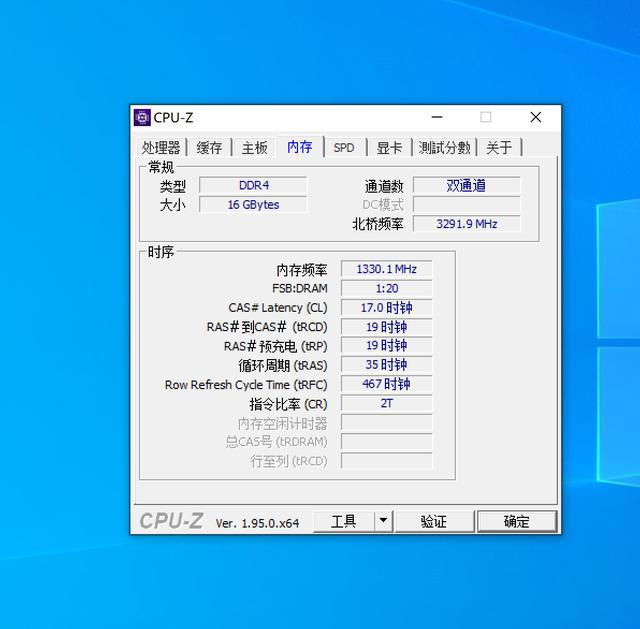Click the CAS# Latency (CL) label
The height and width of the screenshot is (629, 640).
[278, 308]
